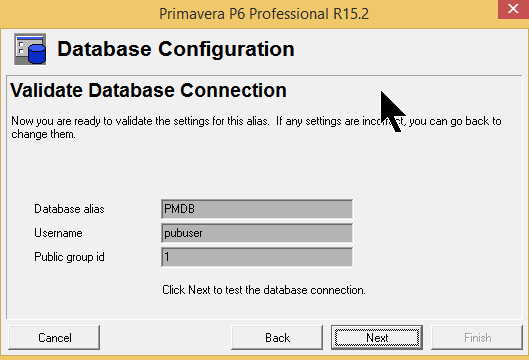Click the grayed-out Finish button
529x360 pixels.
point(477,337)
